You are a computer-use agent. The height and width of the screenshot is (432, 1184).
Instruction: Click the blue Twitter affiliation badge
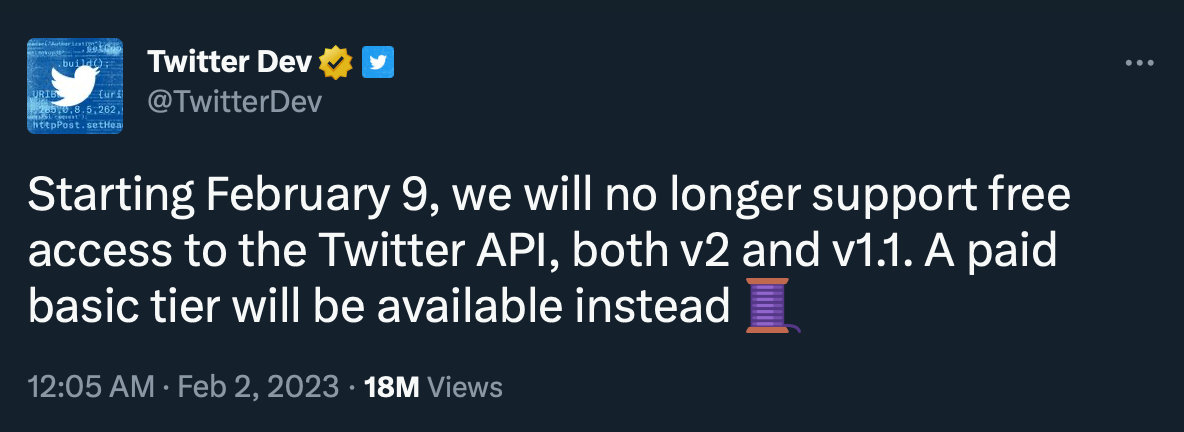point(378,62)
